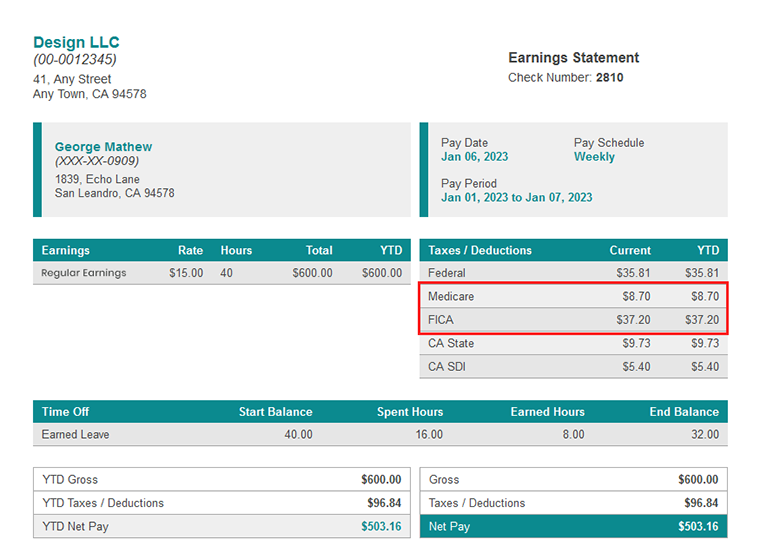Click the Federal tax row label

pyautogui.click(x=446, y=273)
